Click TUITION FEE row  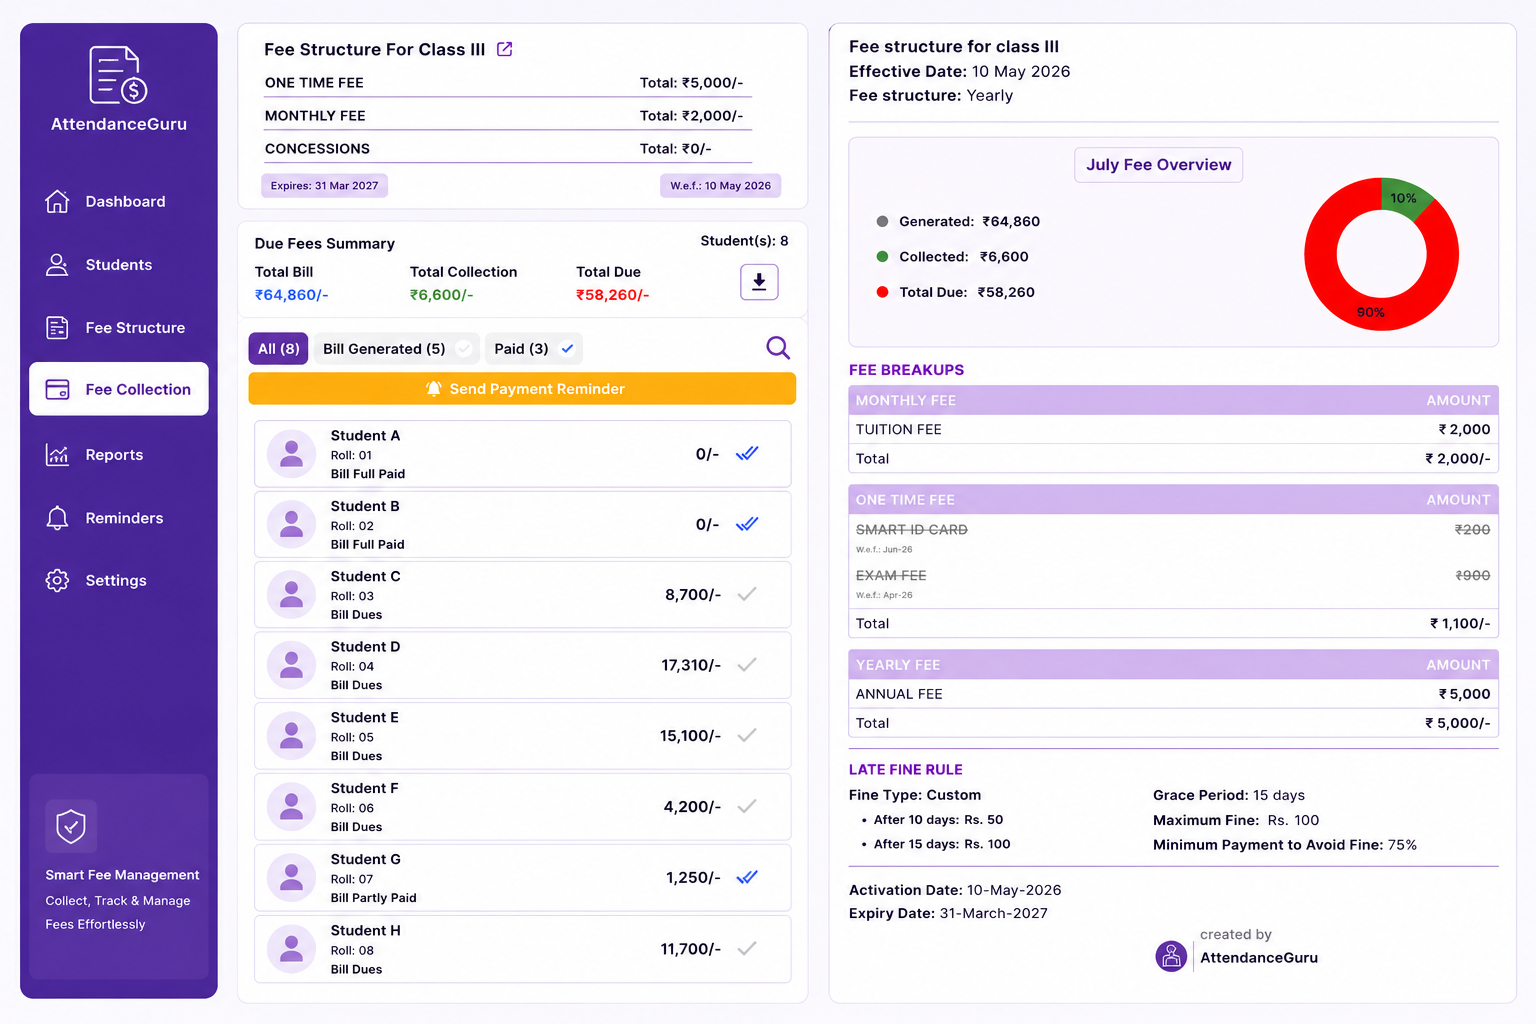tap(1173, 429)
